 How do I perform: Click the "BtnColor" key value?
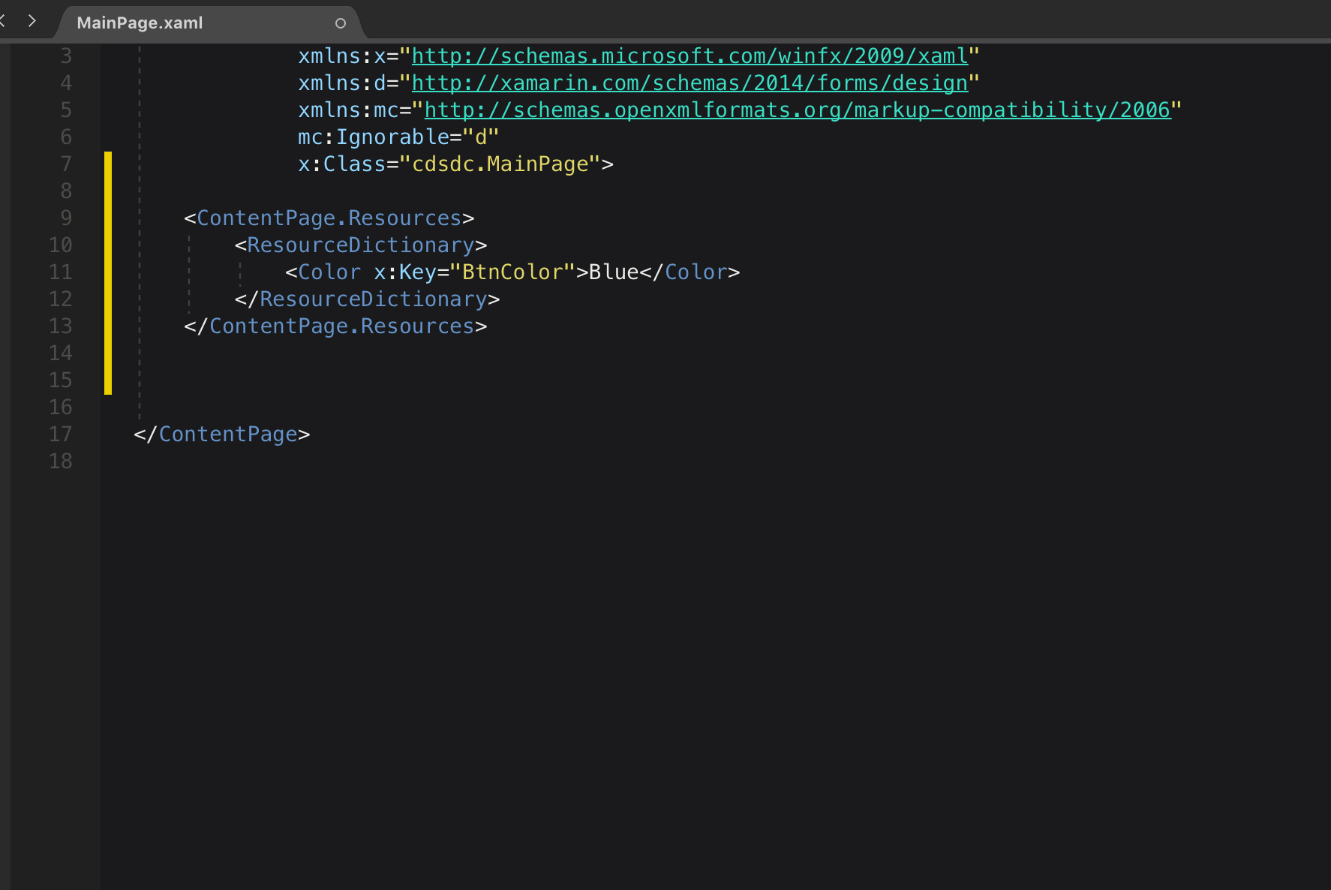coord(512,272)
